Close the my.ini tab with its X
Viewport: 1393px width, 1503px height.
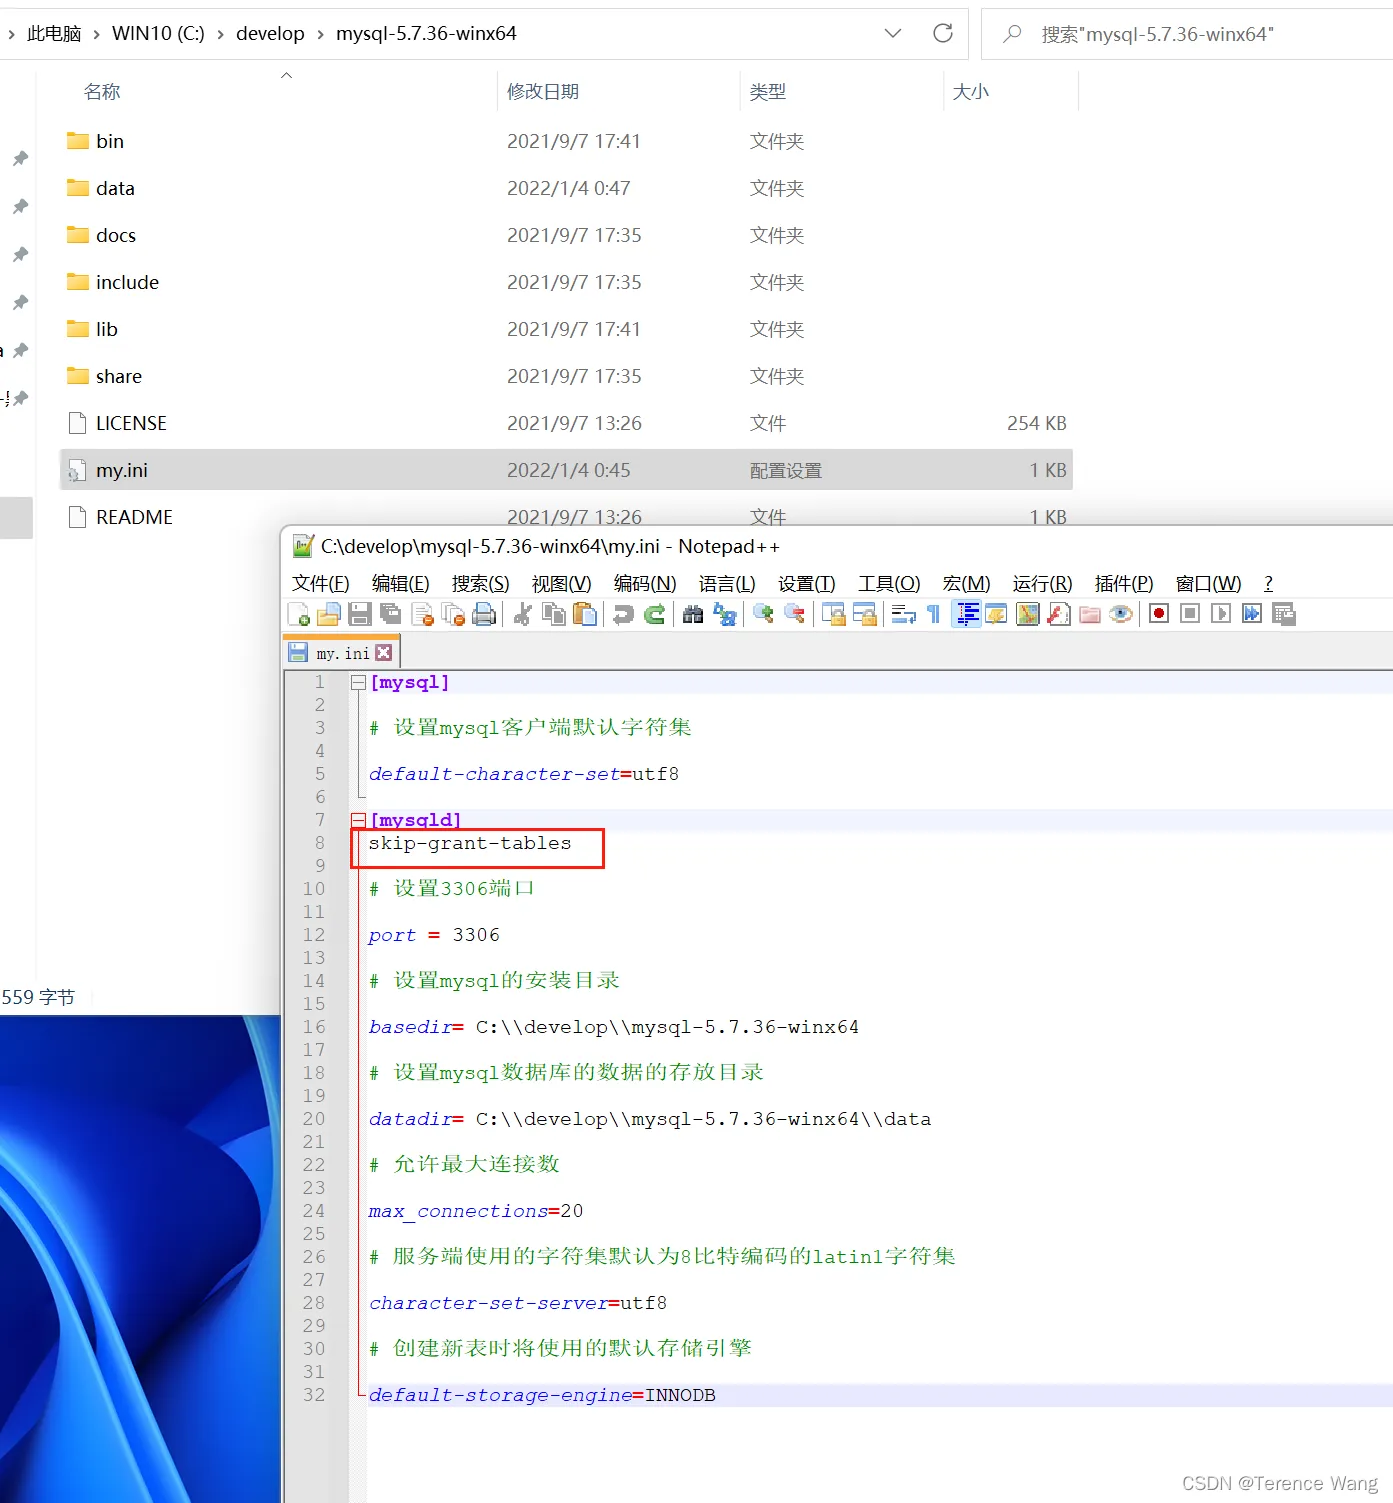click(x=384, y=653)
